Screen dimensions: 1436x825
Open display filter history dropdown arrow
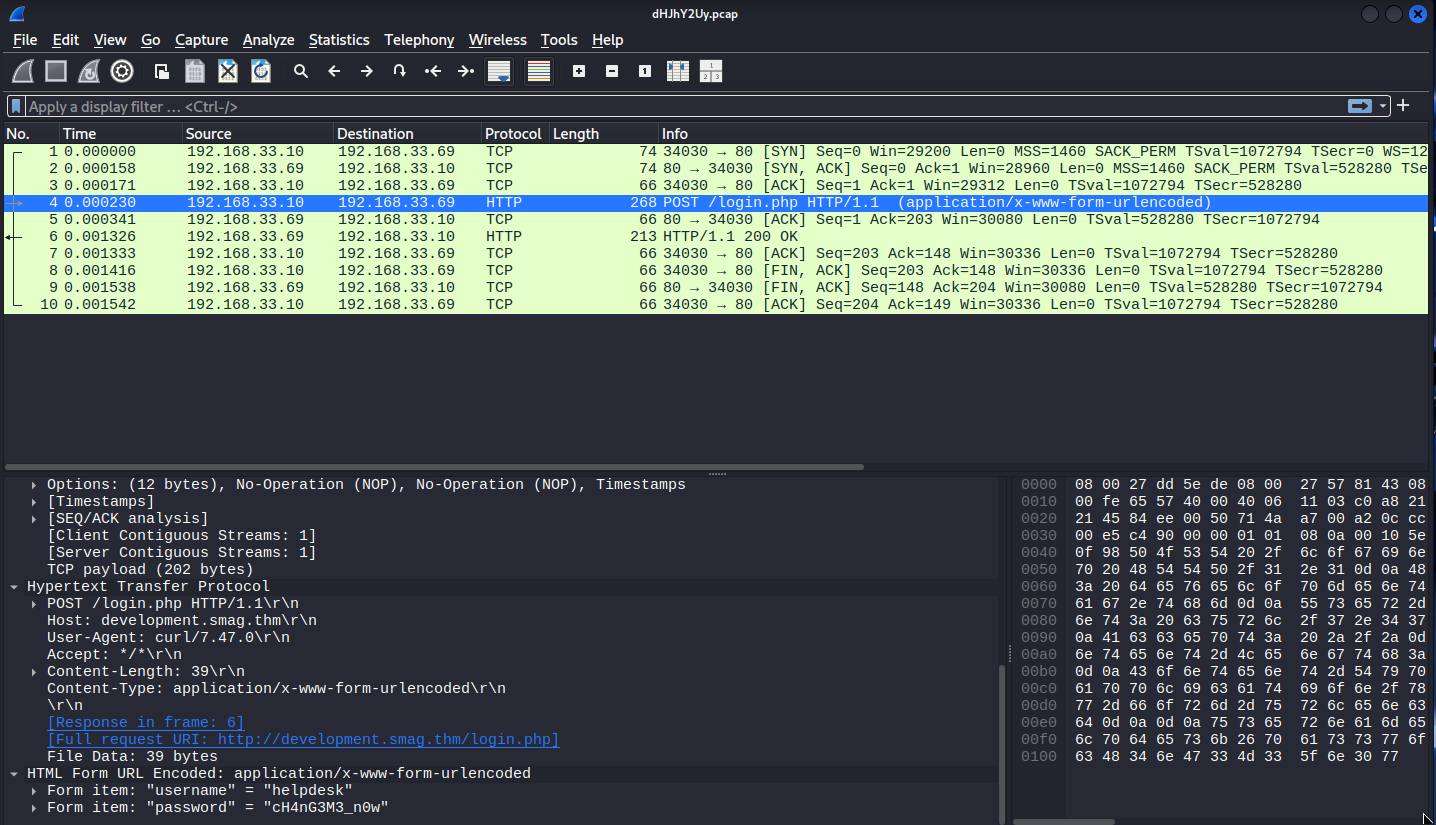(x=1383, y=106)
